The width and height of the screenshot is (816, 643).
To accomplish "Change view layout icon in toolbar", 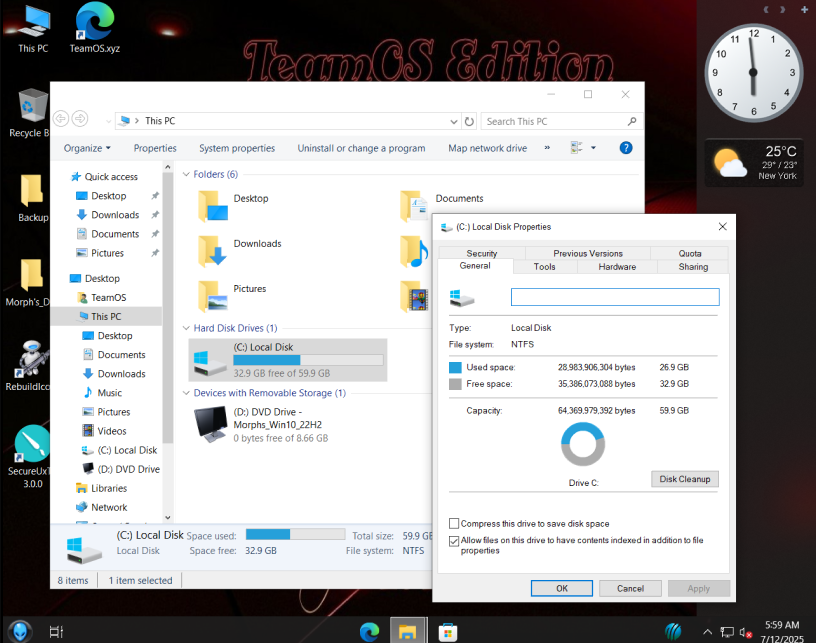I will tap(576, 148).
